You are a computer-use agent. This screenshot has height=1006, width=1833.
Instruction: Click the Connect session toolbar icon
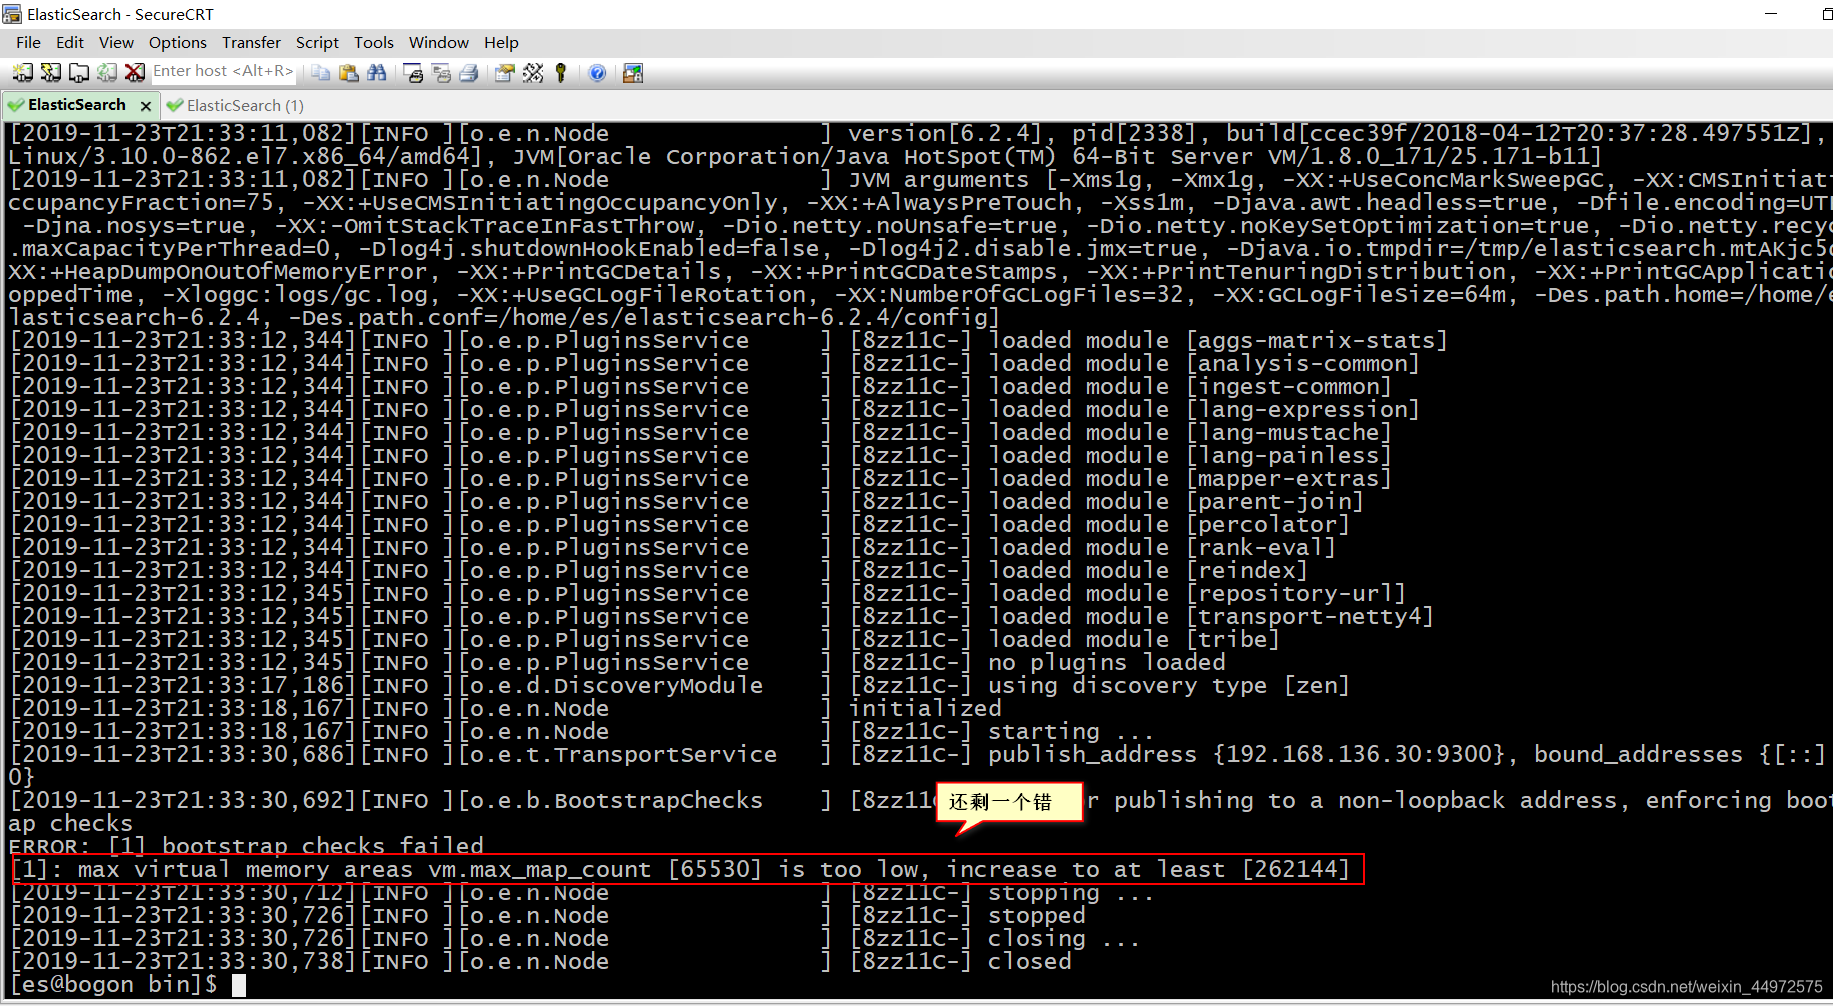click(x=22, y=73)
